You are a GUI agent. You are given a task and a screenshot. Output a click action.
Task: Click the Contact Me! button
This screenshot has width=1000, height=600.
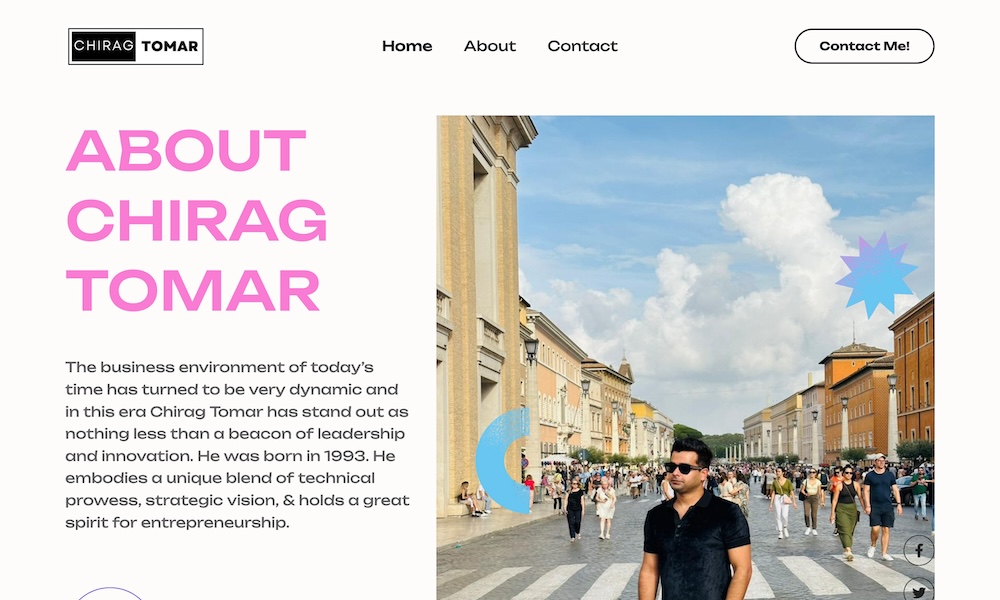[x=864, y=46]
